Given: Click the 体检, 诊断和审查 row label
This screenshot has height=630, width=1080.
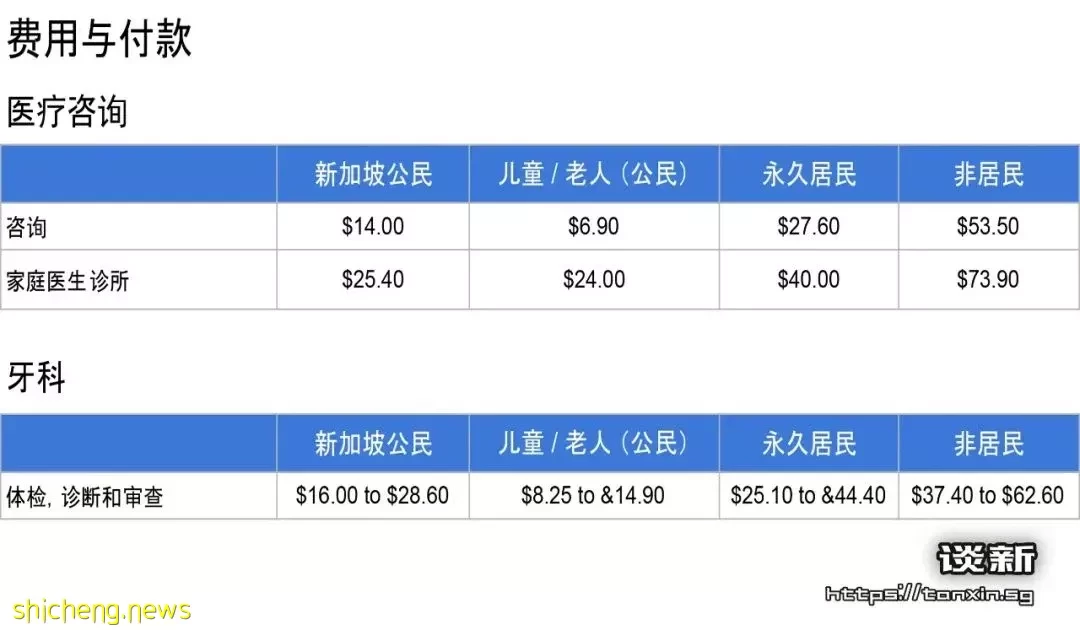Looking at the screenshot, I should point(85,496).
